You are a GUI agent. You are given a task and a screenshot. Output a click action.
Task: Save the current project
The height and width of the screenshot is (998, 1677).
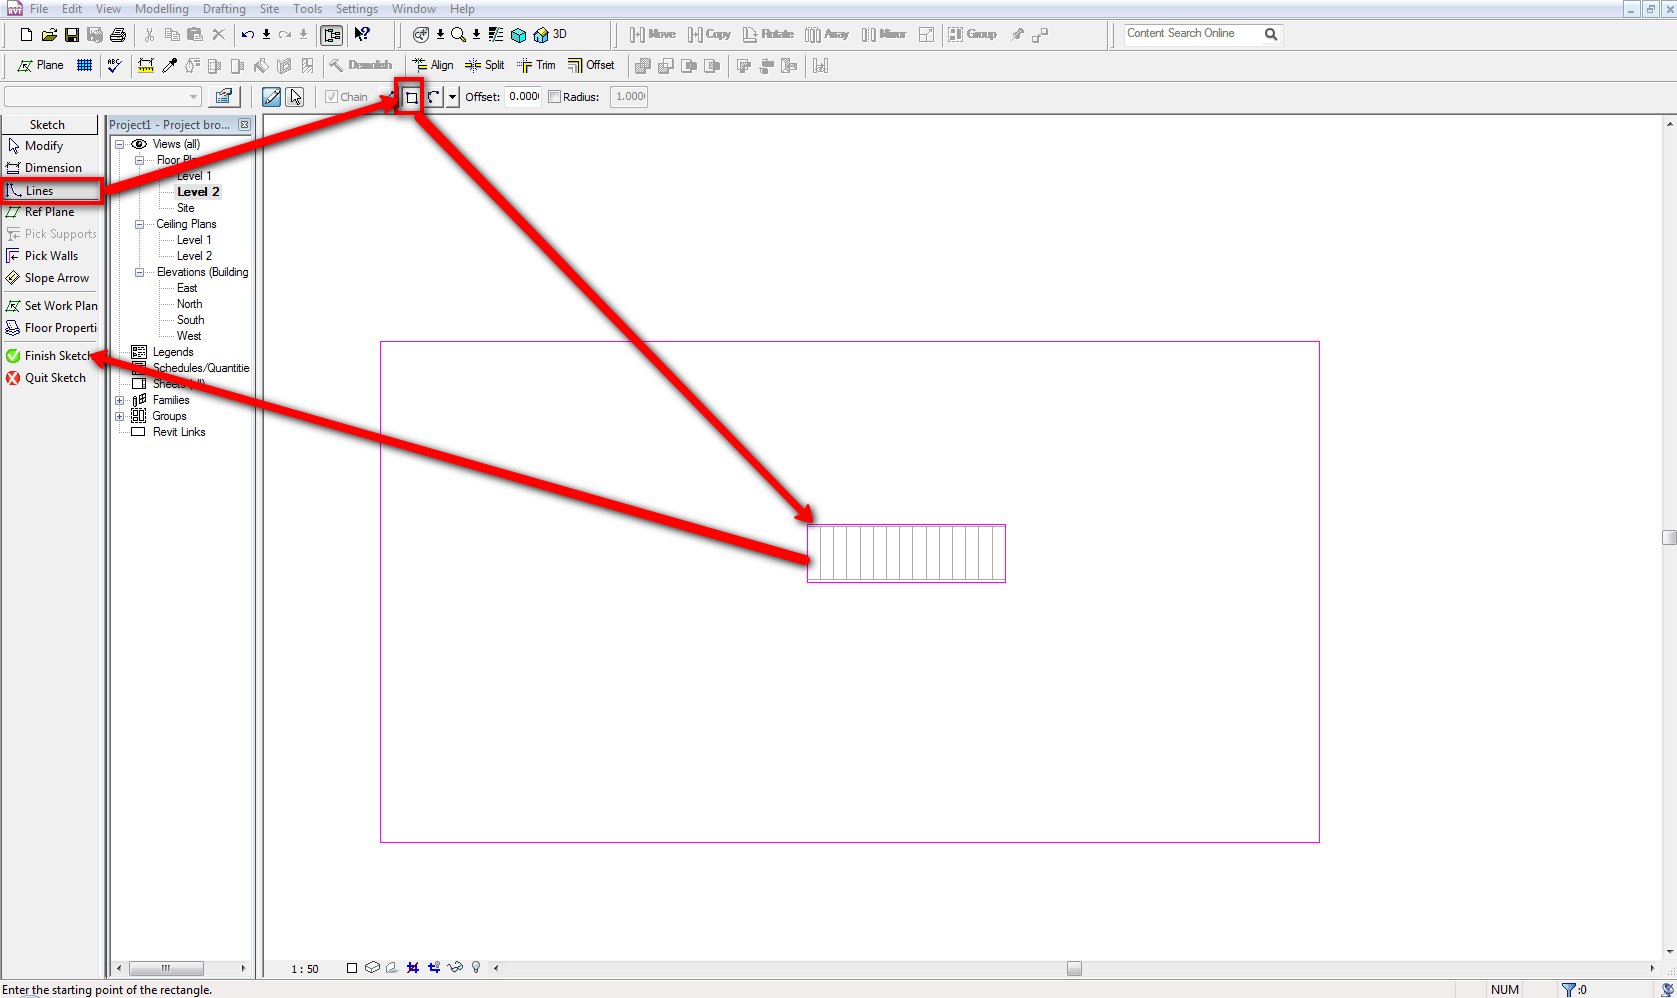(x=72, y=35)
